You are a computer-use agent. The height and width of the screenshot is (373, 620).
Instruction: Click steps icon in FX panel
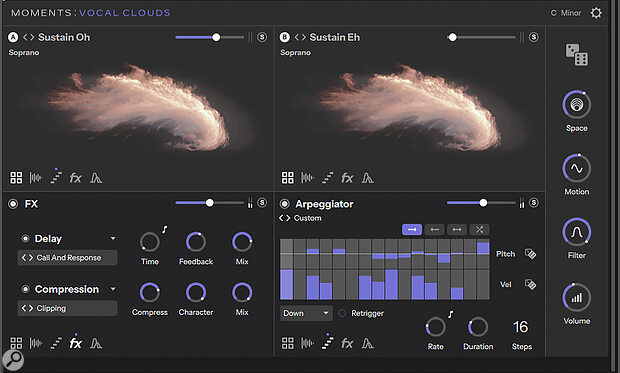point(56,343)
